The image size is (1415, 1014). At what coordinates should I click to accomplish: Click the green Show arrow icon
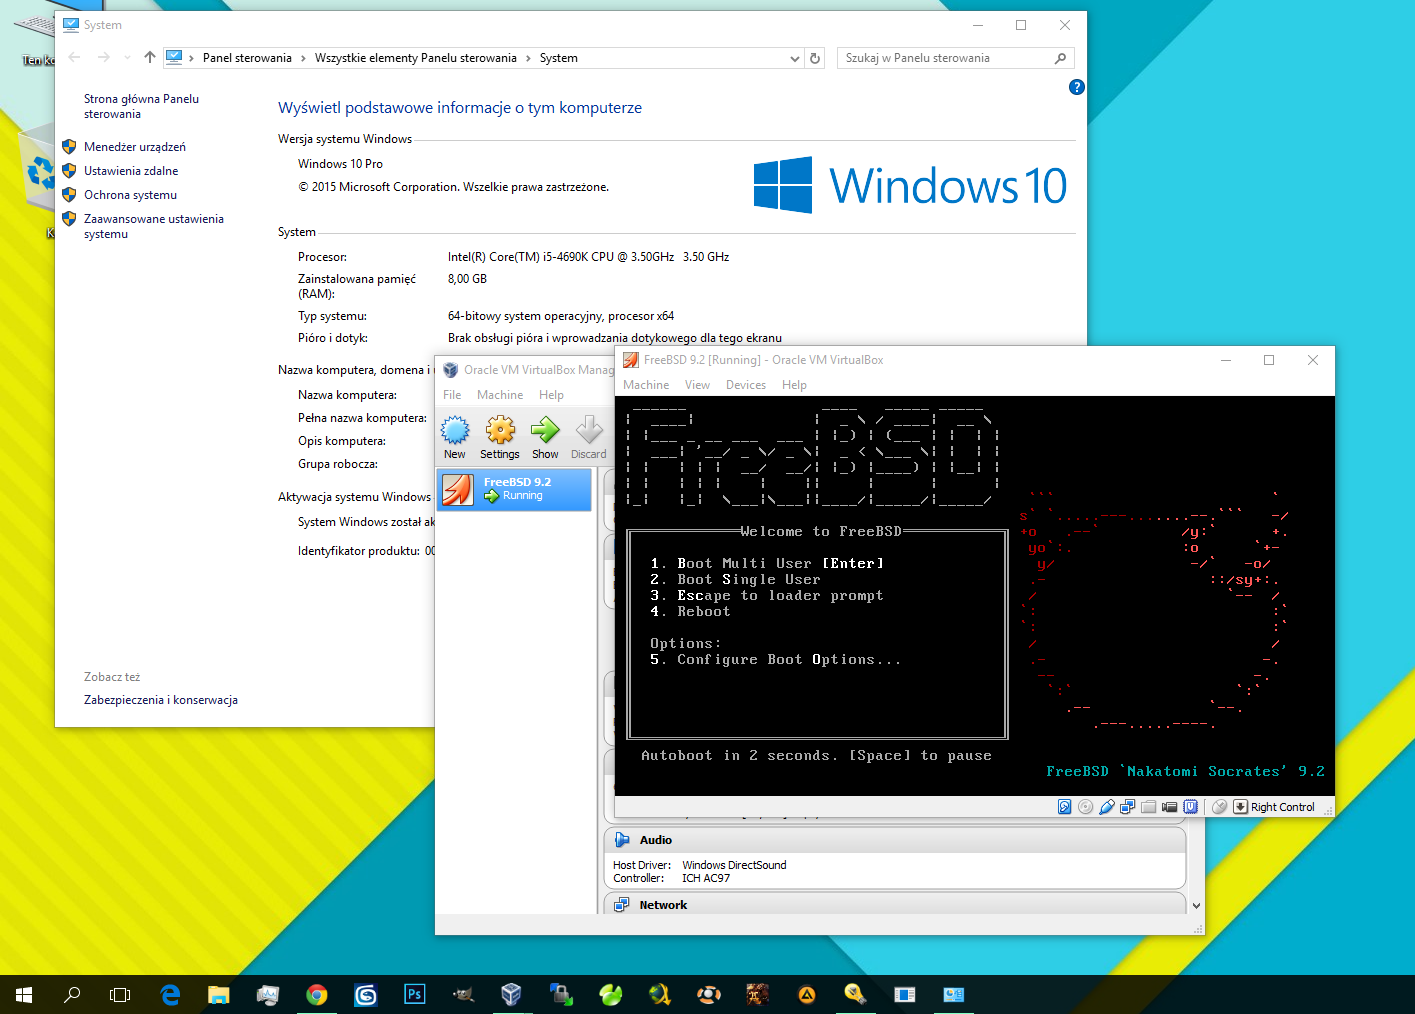coord(545,431)
